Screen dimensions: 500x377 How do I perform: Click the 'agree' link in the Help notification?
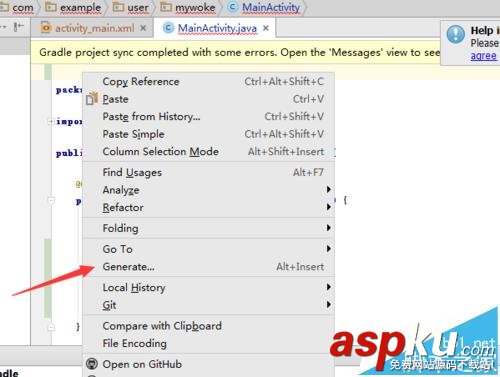[x=483, y=56]
